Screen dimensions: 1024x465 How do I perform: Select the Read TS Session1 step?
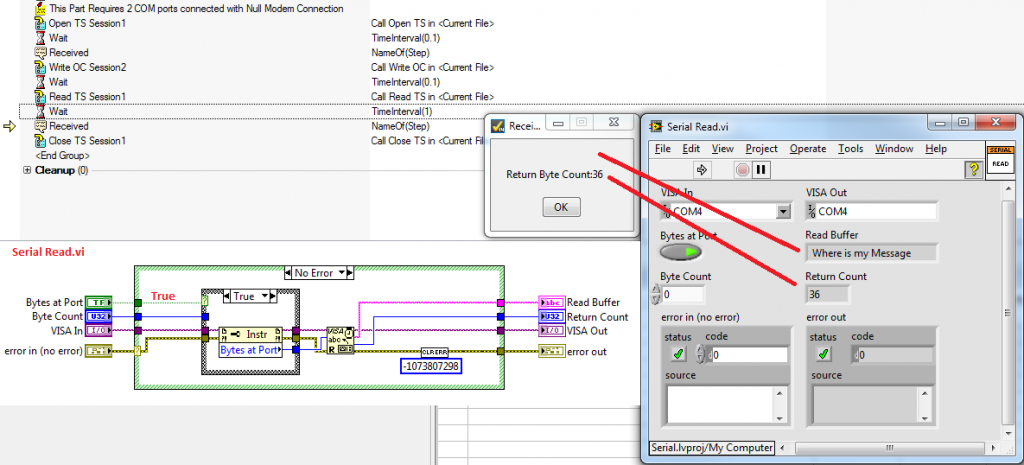click(x=88, y=97)
